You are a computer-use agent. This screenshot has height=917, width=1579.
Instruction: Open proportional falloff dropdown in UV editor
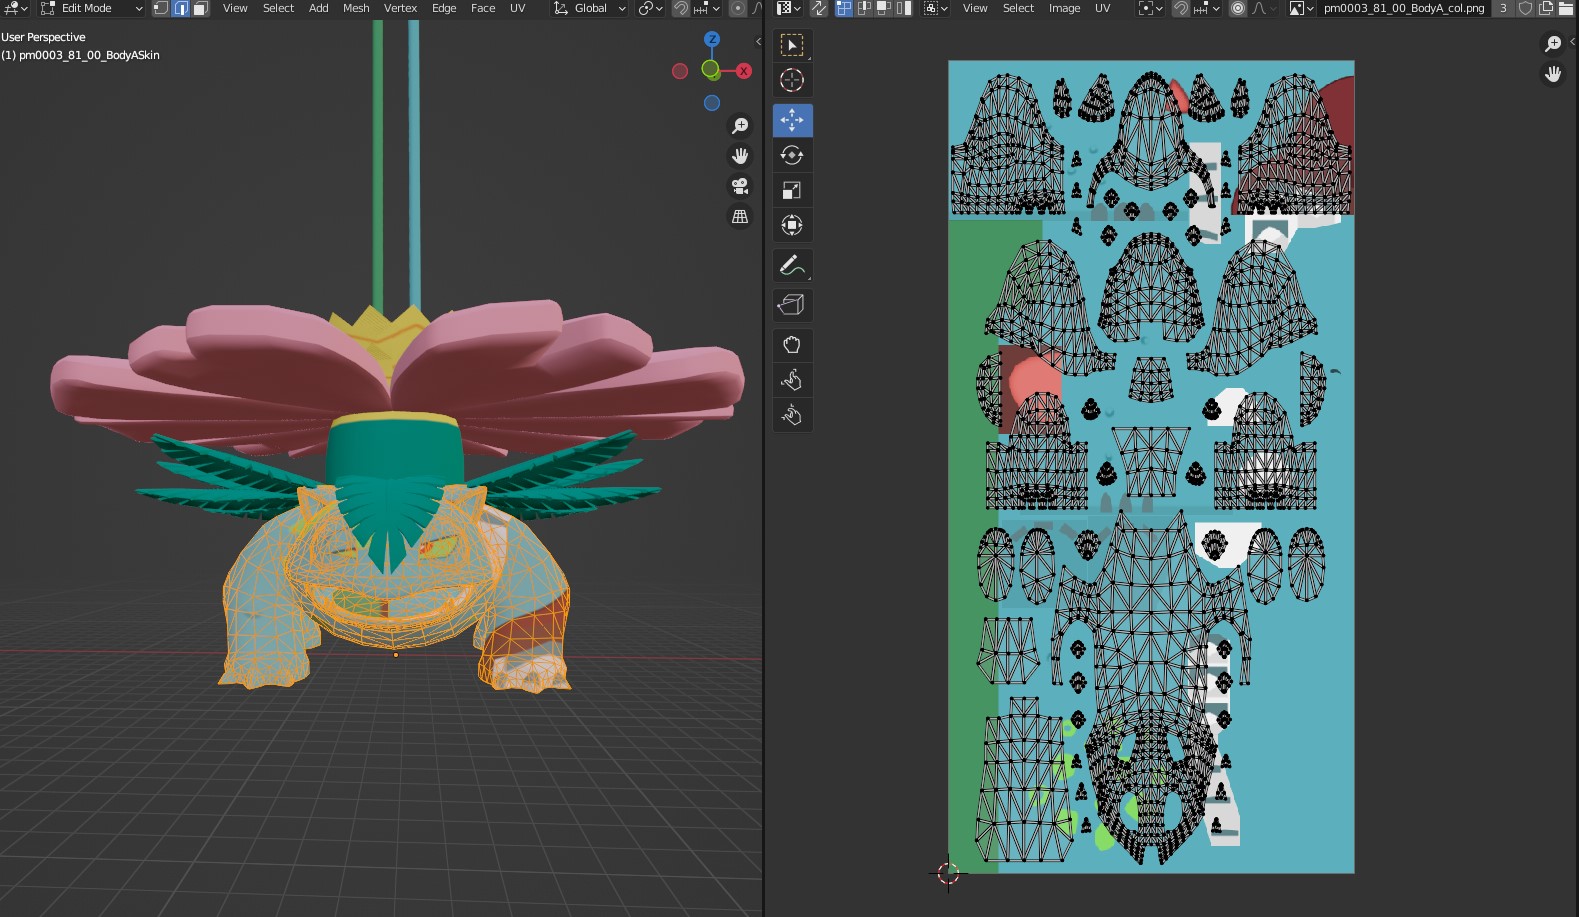point(1263,8)
